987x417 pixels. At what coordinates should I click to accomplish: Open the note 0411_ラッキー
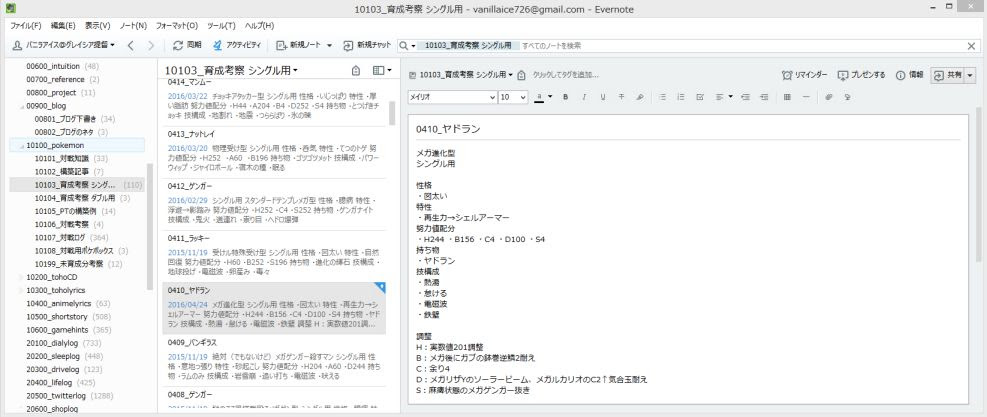click(274, 255)
